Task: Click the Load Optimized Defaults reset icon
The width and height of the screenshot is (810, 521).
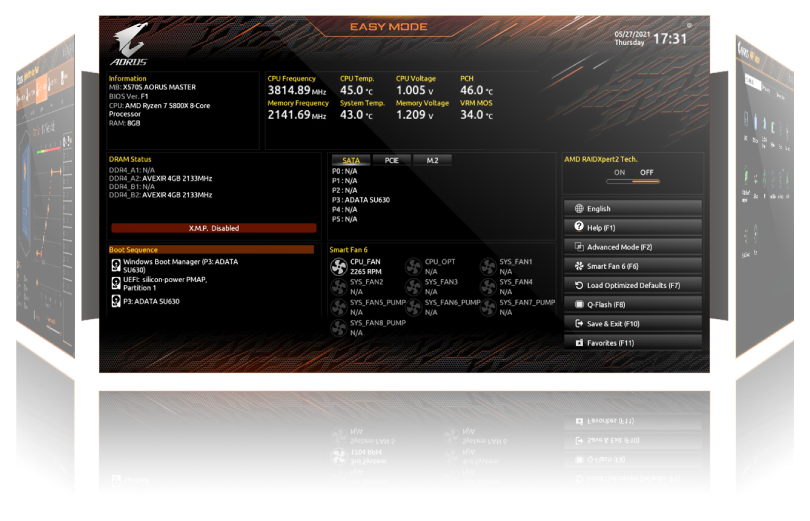Action: [x=579, y=285]
